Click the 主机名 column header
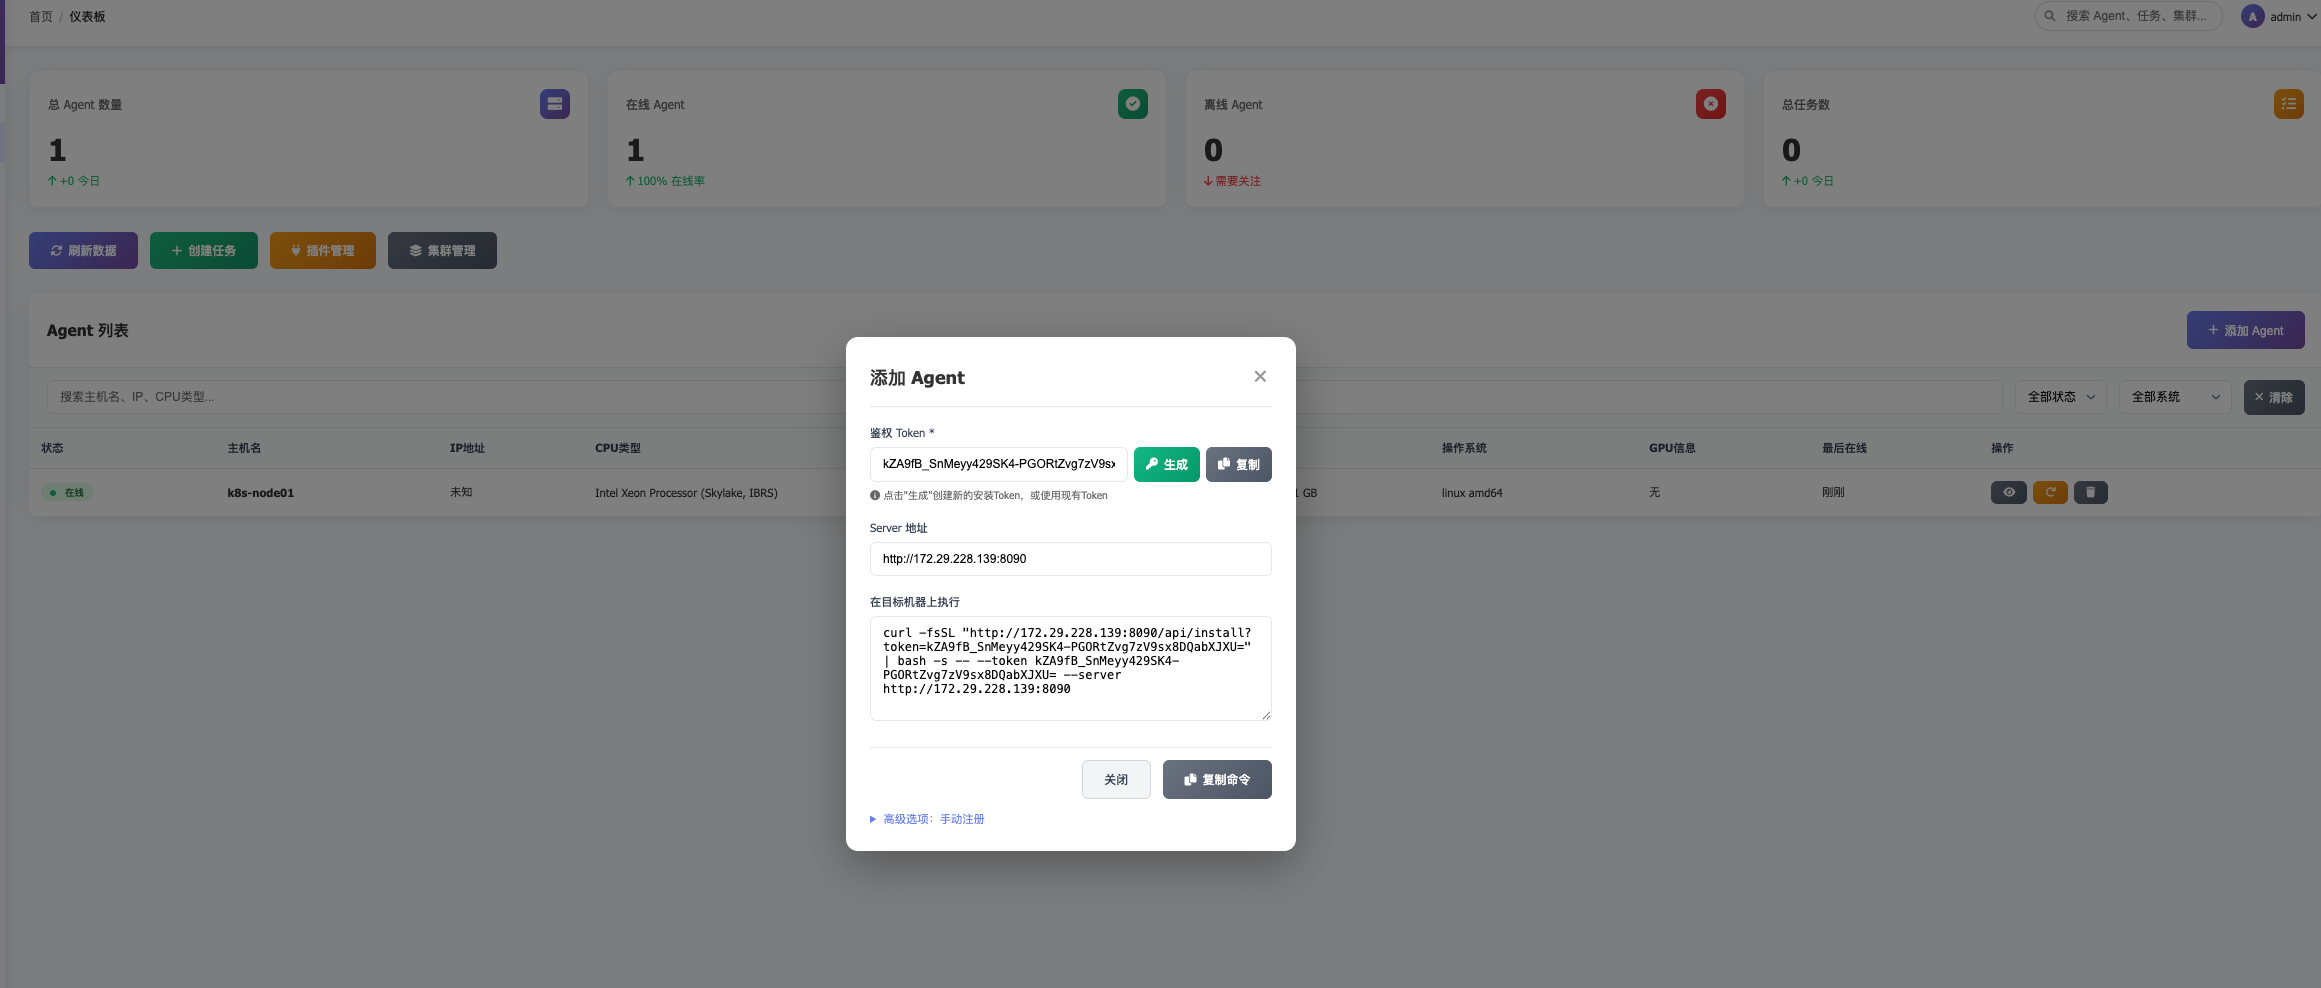Image resolution: width=2321 pixels, height=988 pixels. [x=244, y=448]
